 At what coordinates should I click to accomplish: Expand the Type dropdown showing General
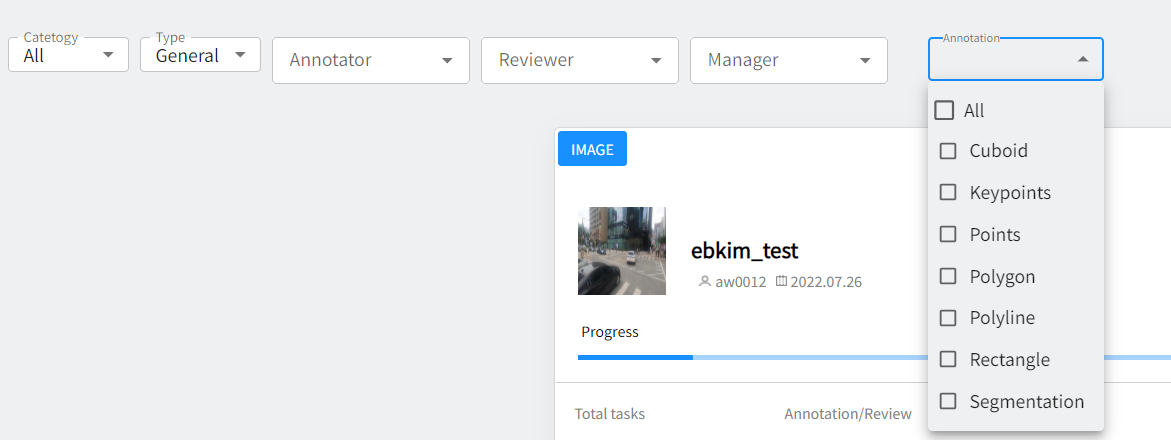point(200,55)
